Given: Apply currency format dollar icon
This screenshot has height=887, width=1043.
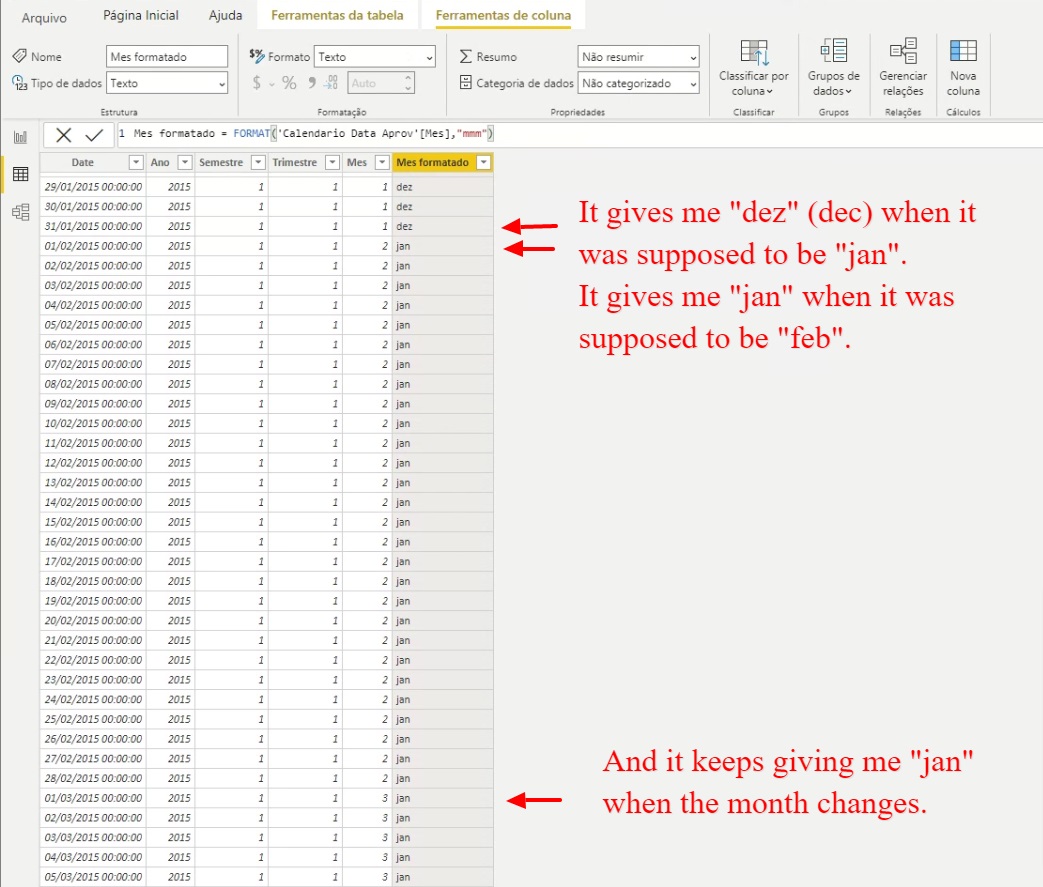Looking at the screenshot, I should tap(257, 83).
